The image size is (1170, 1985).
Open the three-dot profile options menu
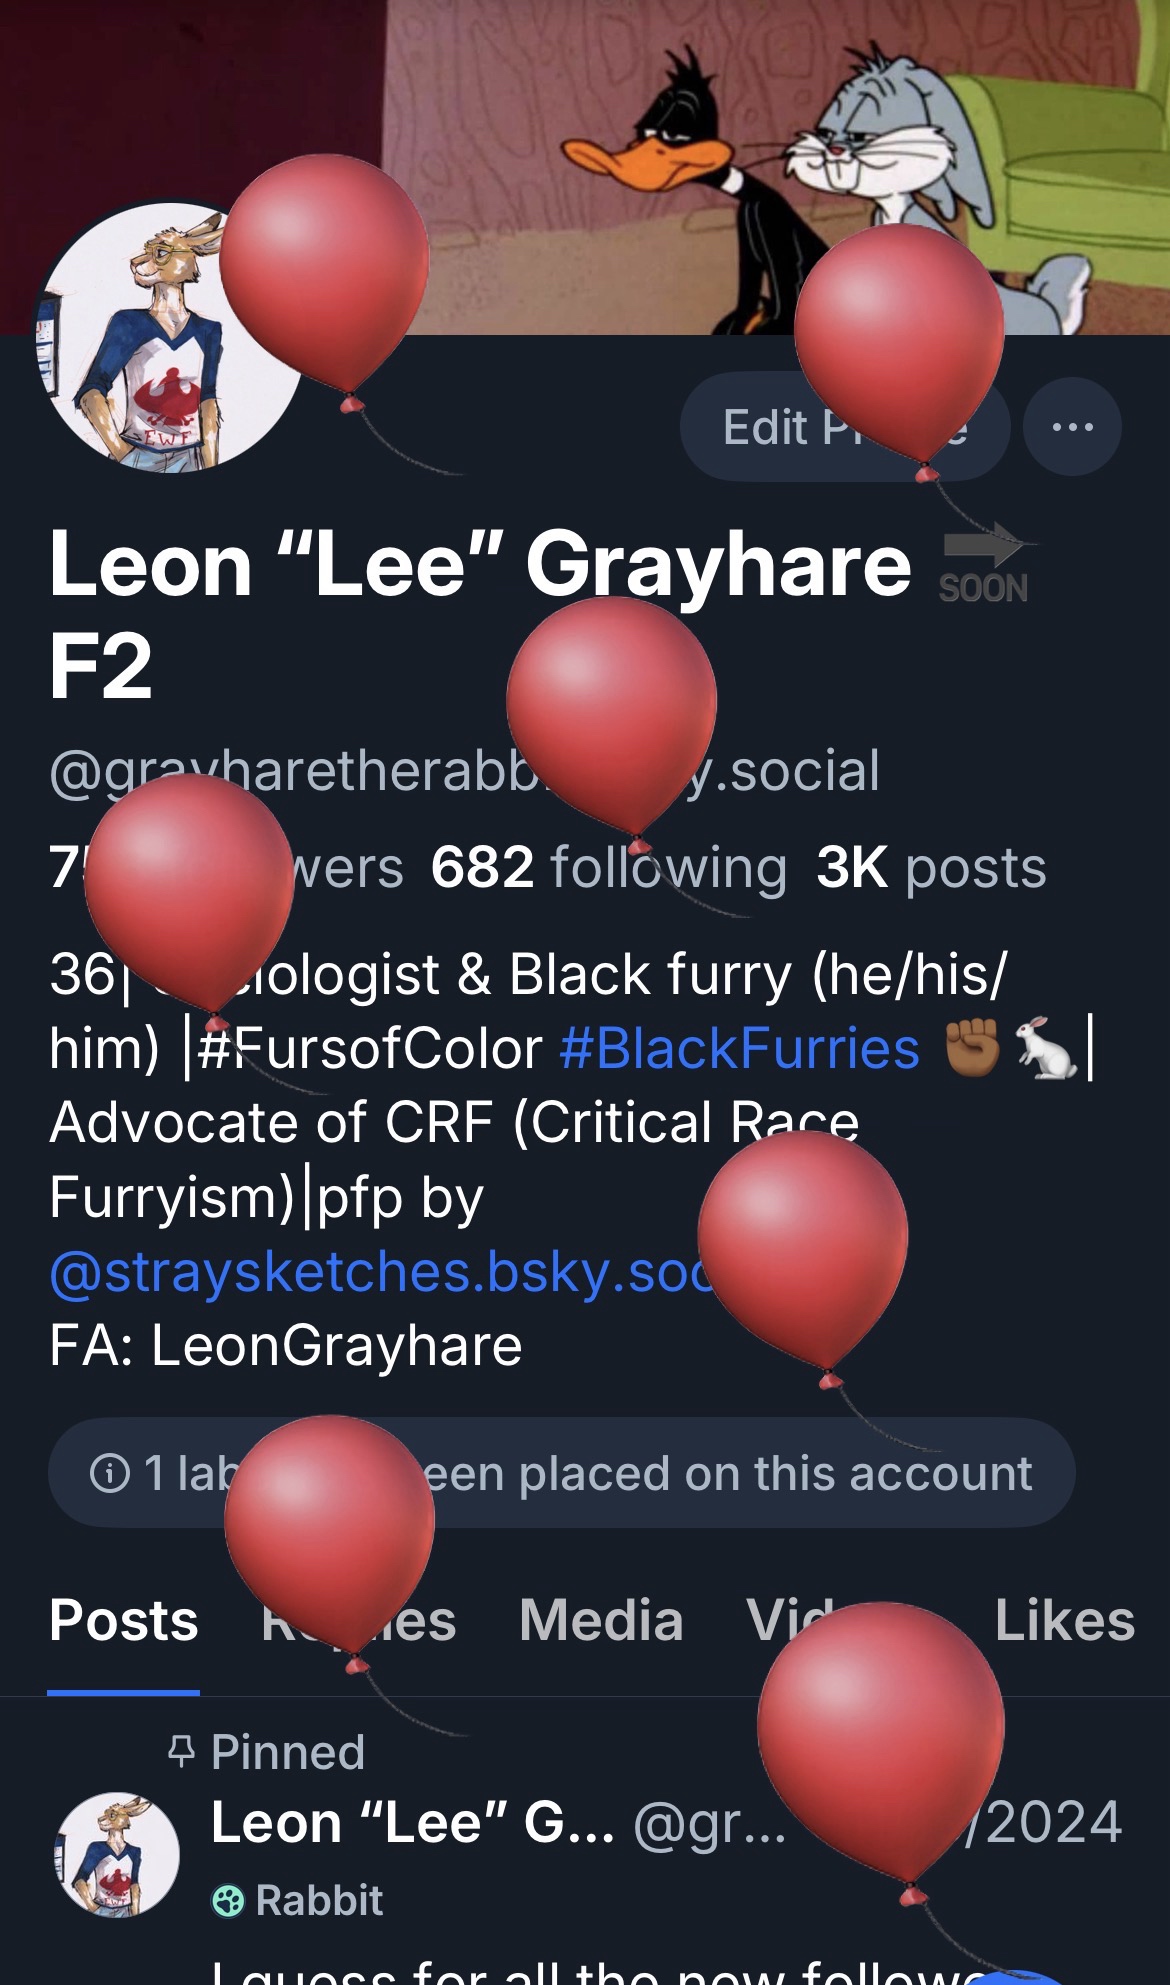(x=1072, y=427)
